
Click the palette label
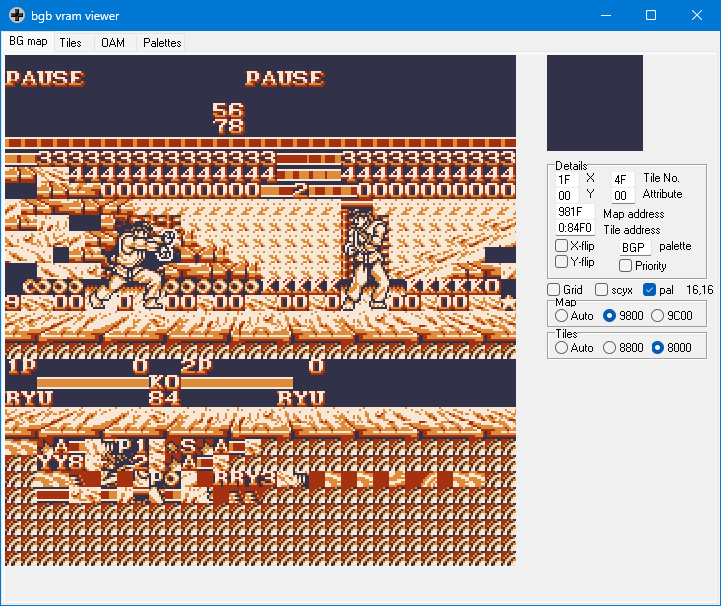coord(675,246)
